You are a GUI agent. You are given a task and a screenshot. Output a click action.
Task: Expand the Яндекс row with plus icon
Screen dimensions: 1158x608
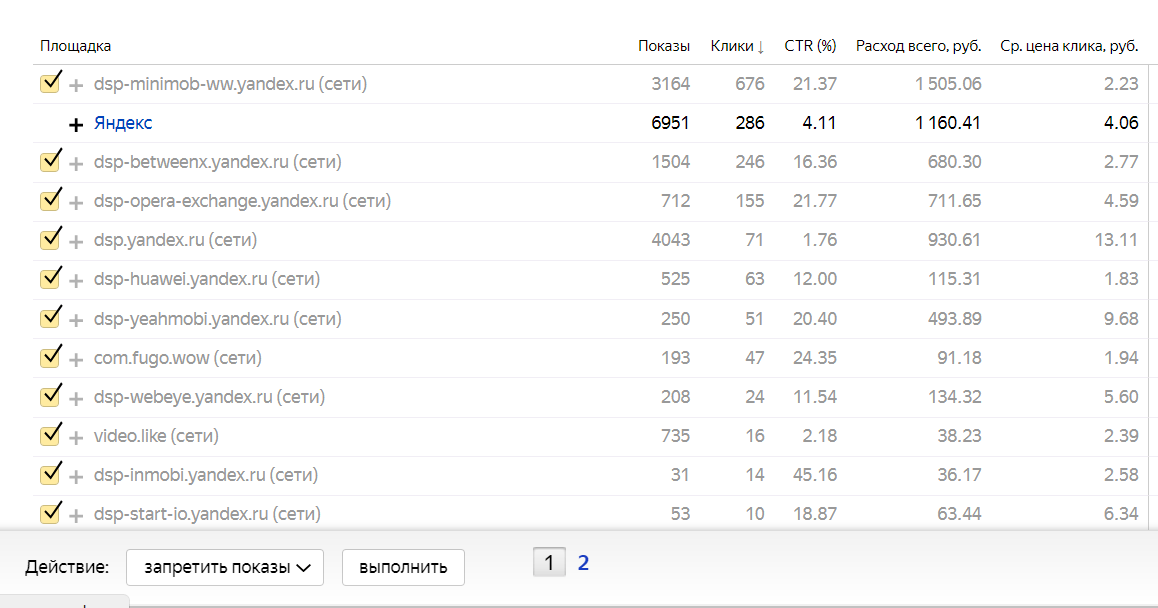[x=75, y=125]
